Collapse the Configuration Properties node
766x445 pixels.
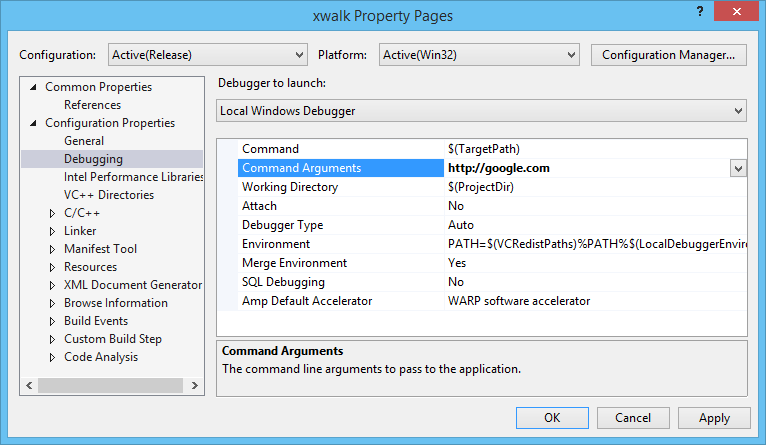(34, 123)
